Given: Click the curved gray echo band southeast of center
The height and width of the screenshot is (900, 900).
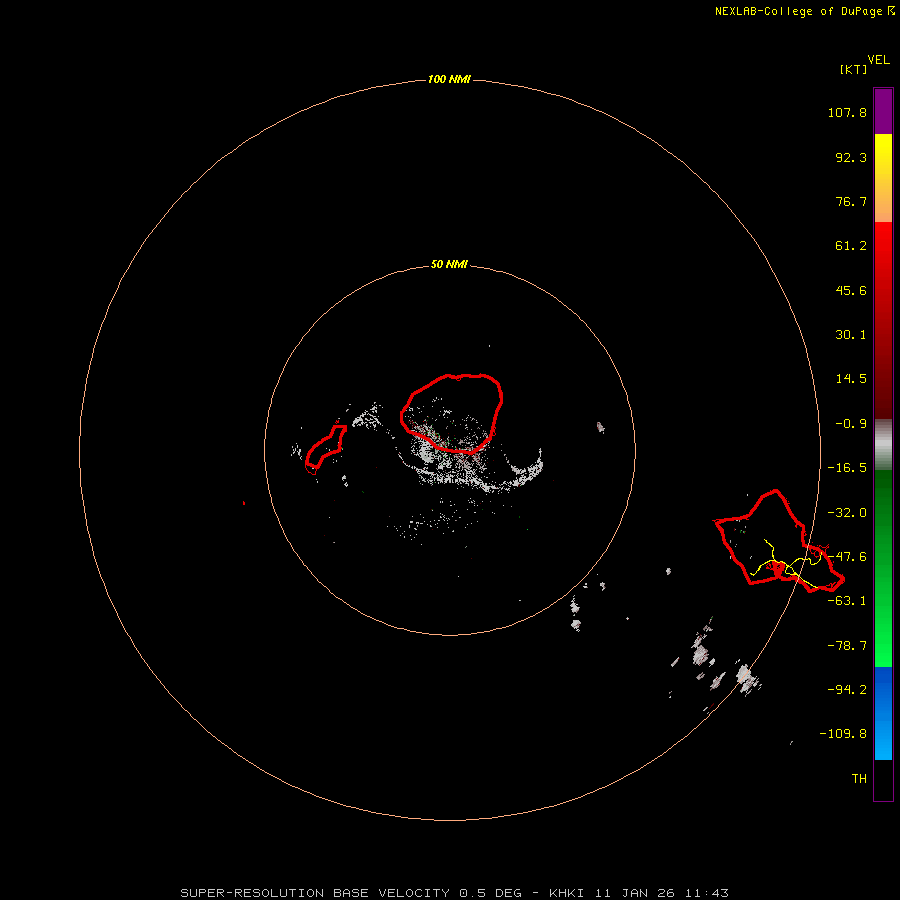Looking at the screenshot, I should pos(522,471).
